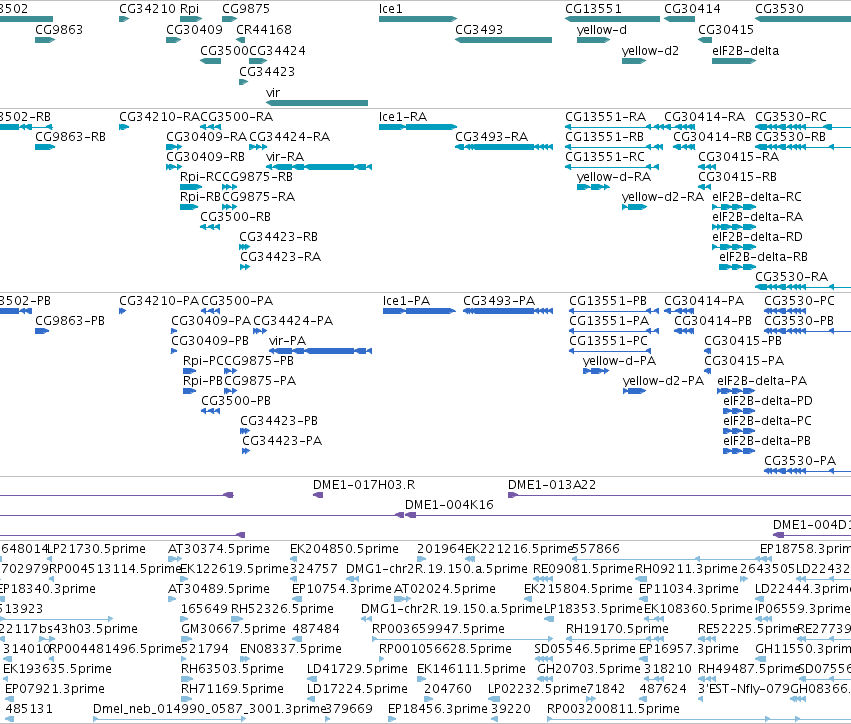Click the GM30667.5prime EST label
This screenshot has height=724, width=851.
pyautogui.click(x=233, y=628)
